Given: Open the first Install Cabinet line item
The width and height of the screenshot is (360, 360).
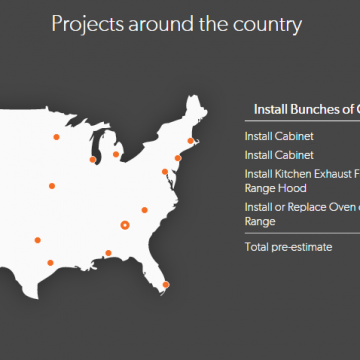Looking at the screenshot, I should (279, 136).
